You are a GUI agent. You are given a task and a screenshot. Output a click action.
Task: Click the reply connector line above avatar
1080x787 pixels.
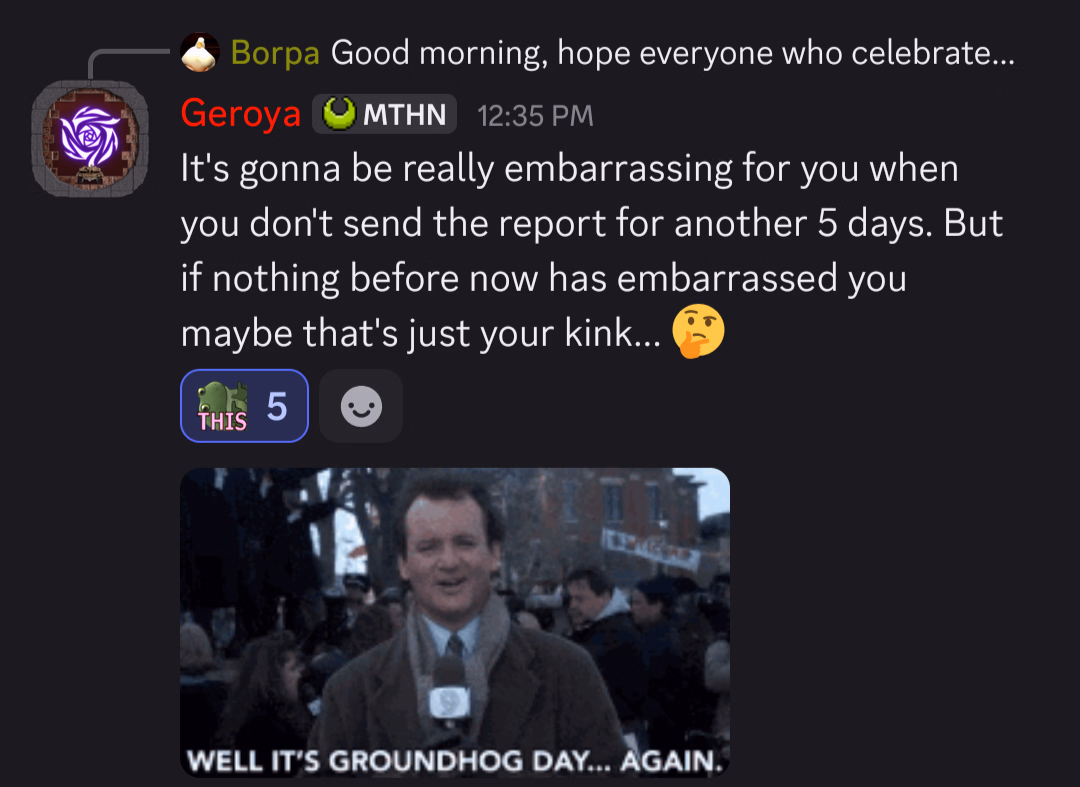point(129,63)
